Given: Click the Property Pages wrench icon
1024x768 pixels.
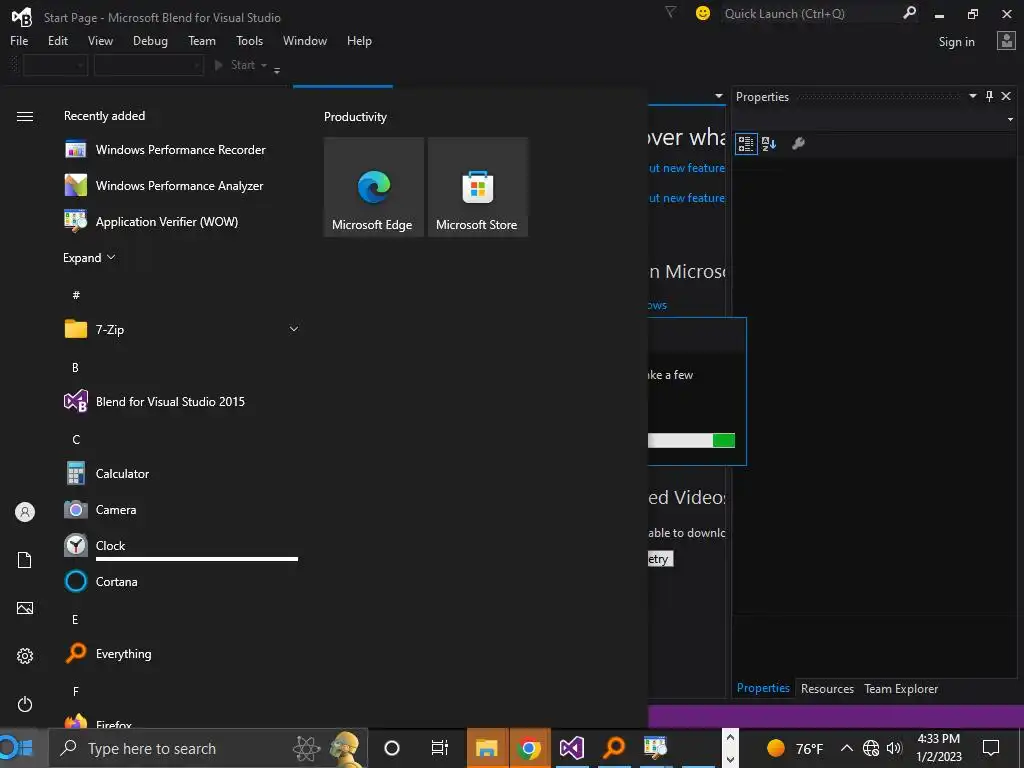Looking at the screenshot, I should (798, 144).
